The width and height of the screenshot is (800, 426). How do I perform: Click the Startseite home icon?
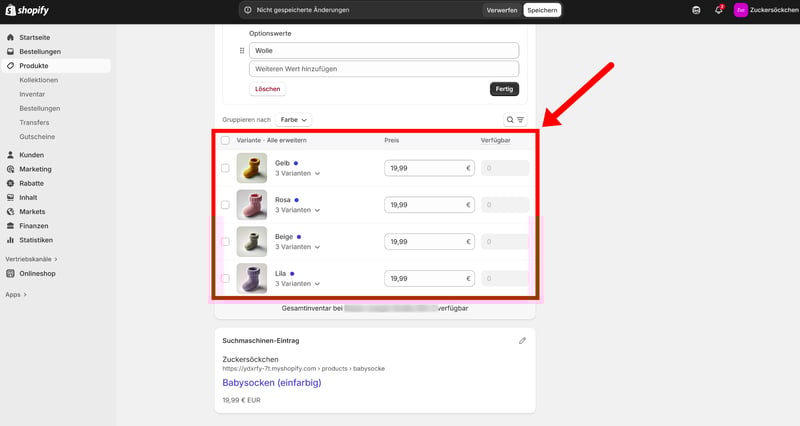10,37
